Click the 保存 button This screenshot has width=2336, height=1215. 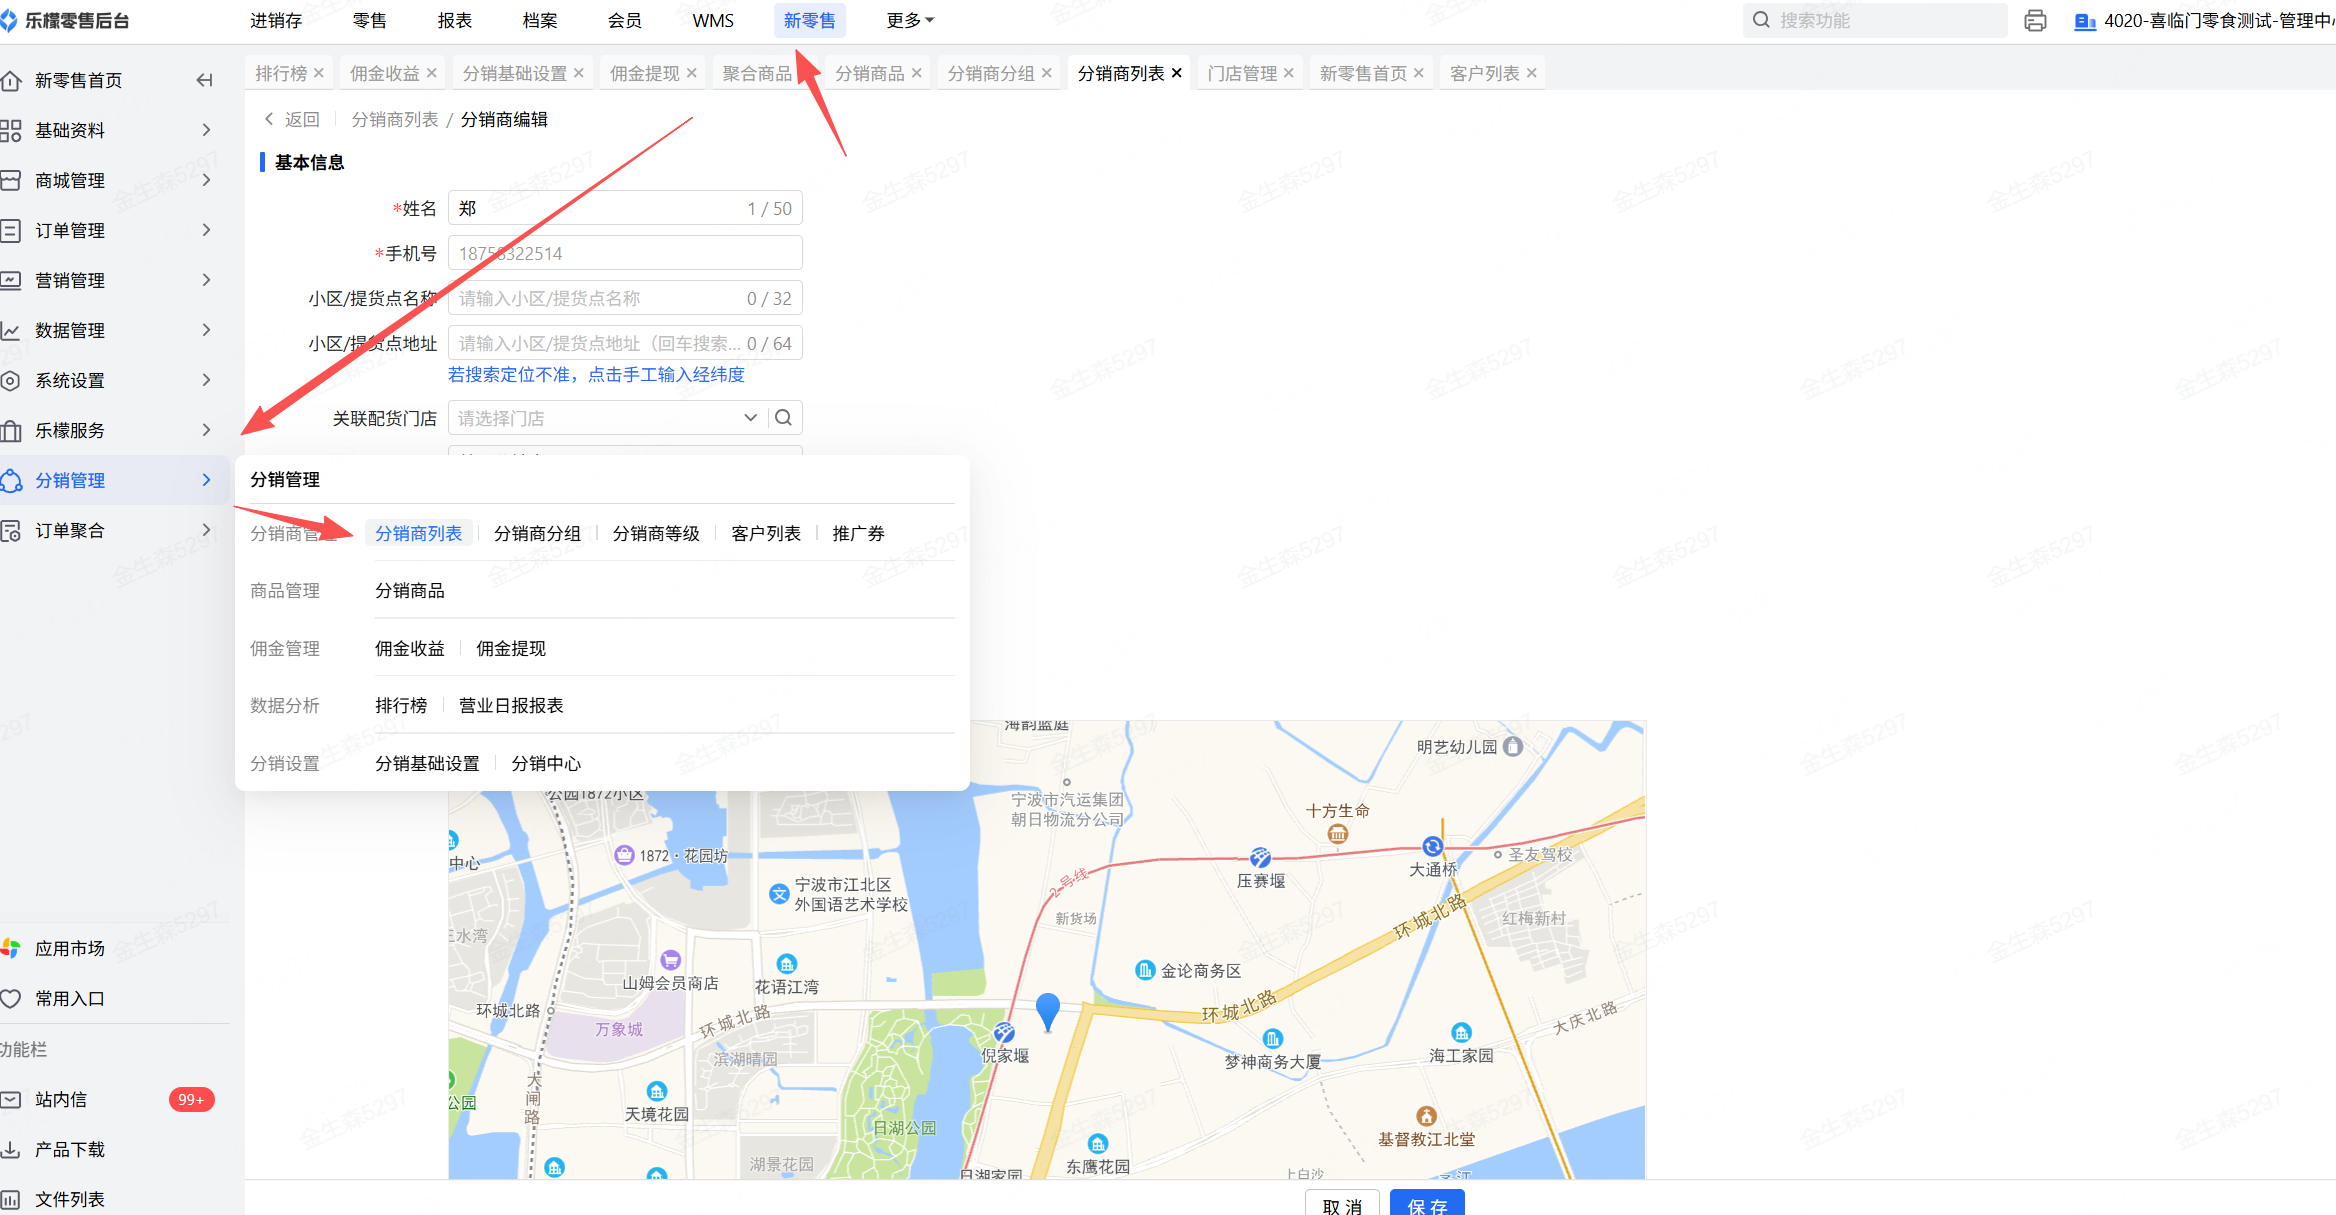click(1426, 1205)
